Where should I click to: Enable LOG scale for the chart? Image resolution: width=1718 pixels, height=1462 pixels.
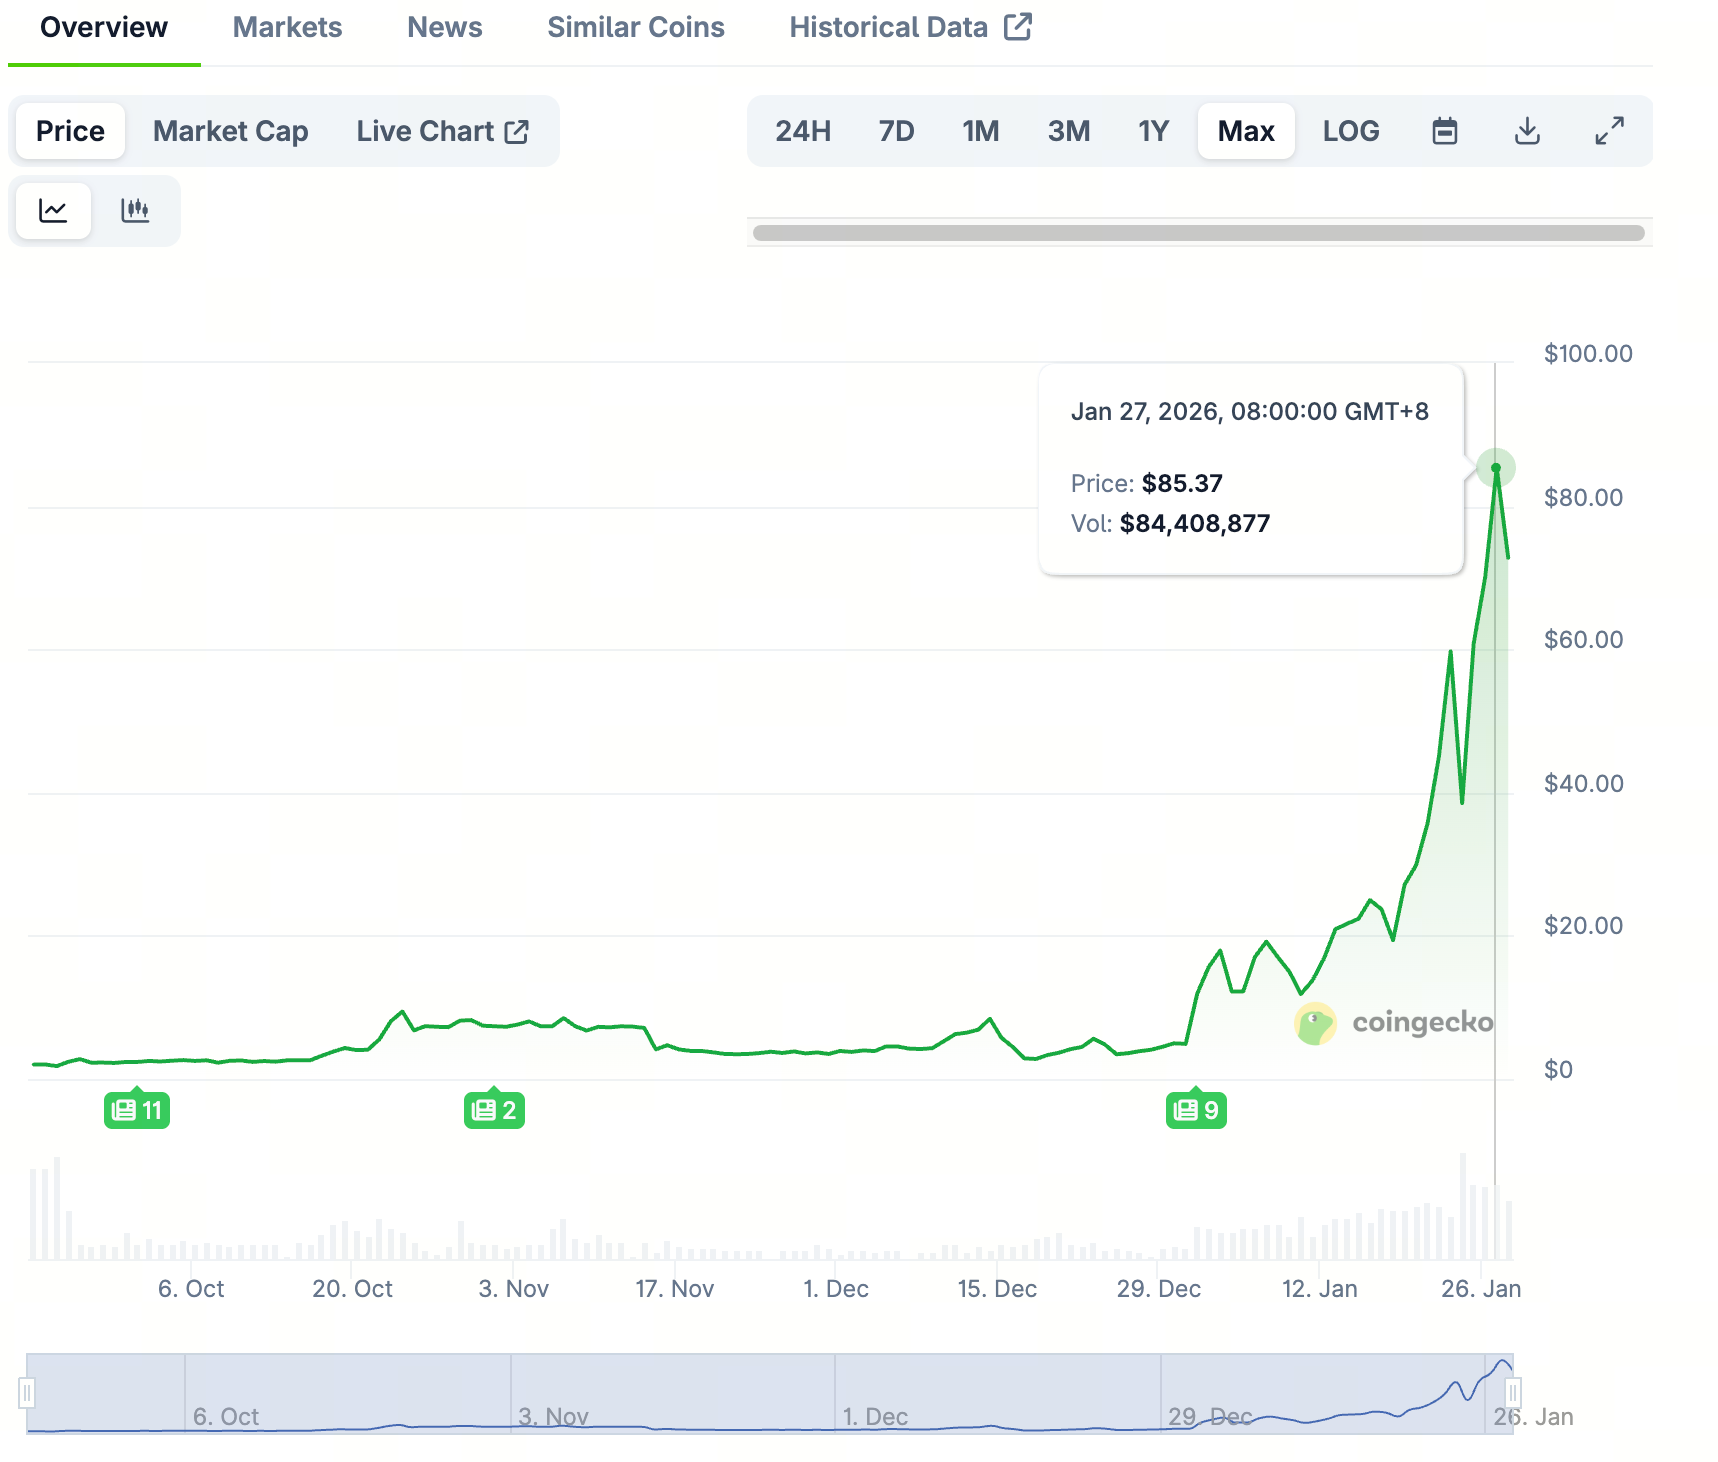click(1351, 130)
